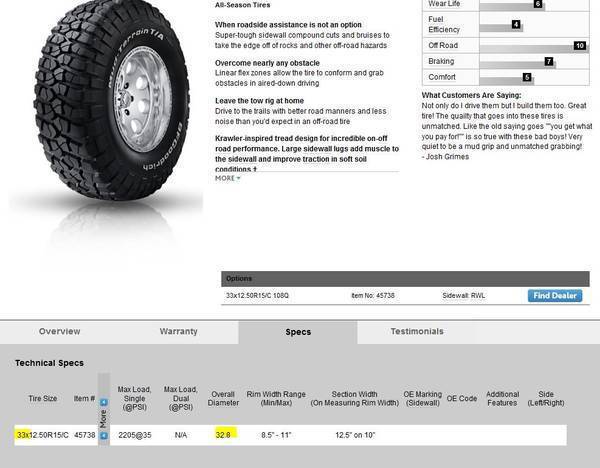Click the Find Dealer button

coord(555,295)
